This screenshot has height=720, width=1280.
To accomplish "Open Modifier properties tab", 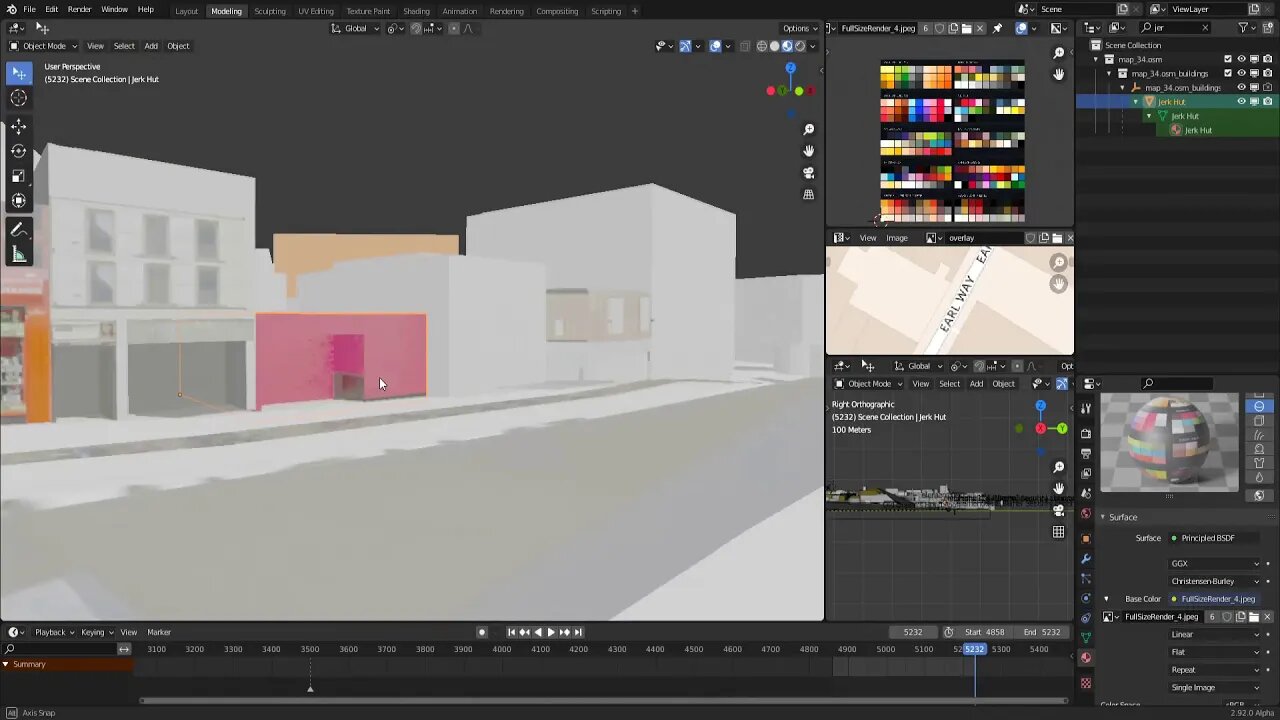I will click(x=1086, y=559).
